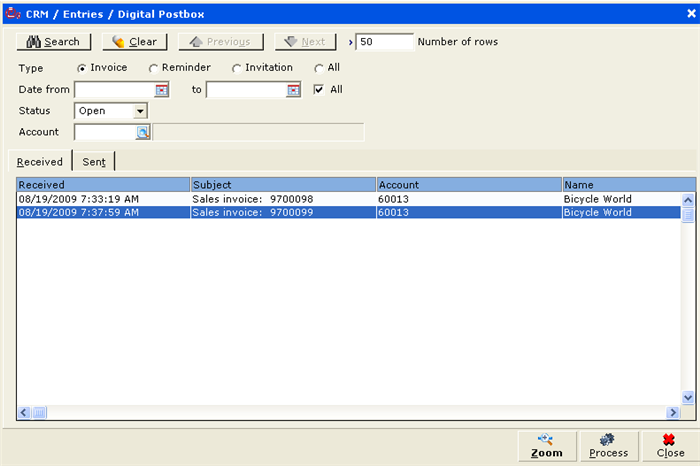Click the Previous navigation button
The image size is (700, 466).
(221, 42)
